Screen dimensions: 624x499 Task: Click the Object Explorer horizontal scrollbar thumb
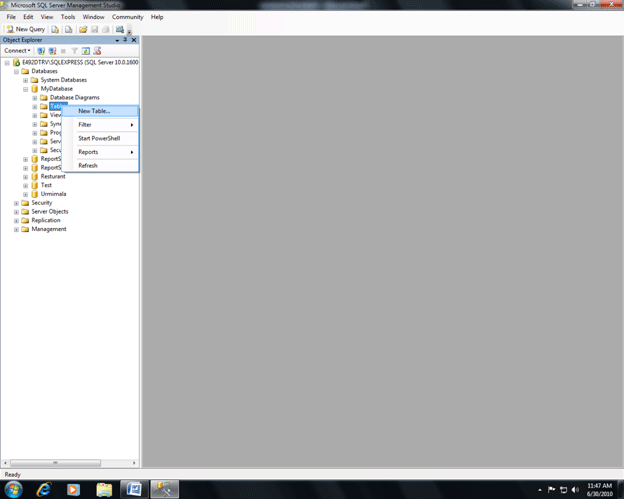[x=55, y=463]
